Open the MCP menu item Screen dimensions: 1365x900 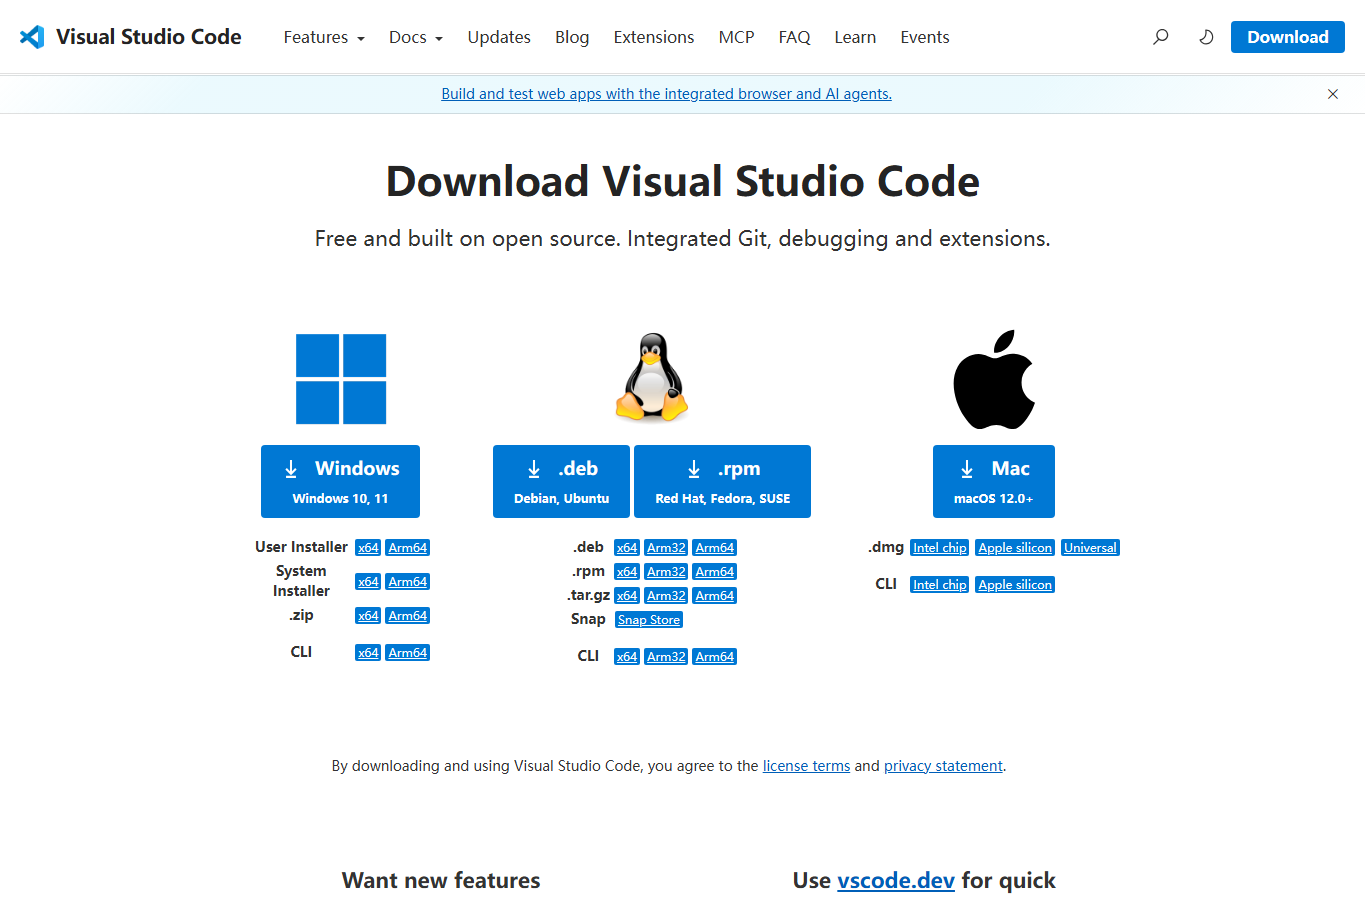pyautogui.click(x=736, y=37)
